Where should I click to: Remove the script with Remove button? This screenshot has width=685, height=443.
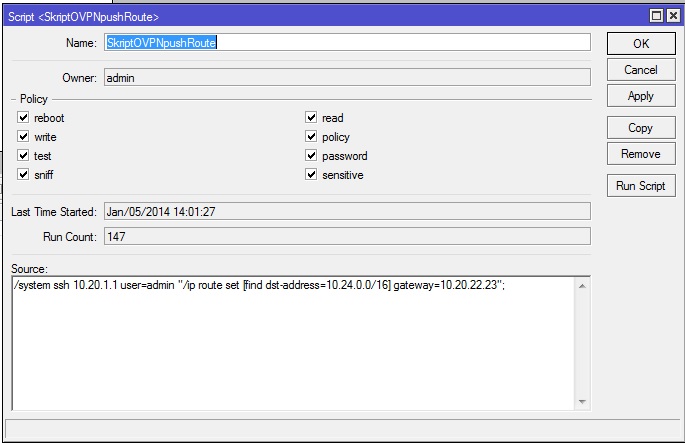click(x=641, y=154)
